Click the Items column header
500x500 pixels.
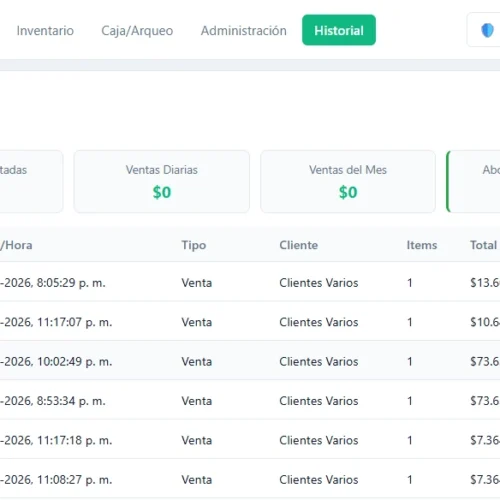422,245
